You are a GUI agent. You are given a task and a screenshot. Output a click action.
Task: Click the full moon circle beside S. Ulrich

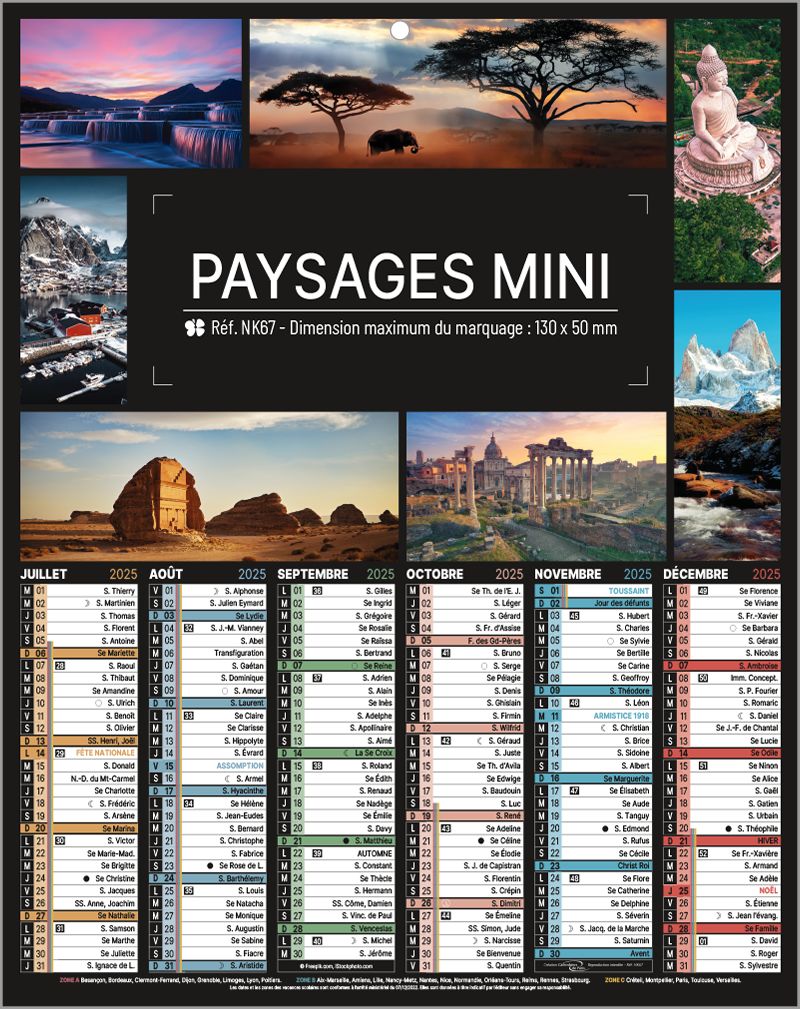[98, 703]
